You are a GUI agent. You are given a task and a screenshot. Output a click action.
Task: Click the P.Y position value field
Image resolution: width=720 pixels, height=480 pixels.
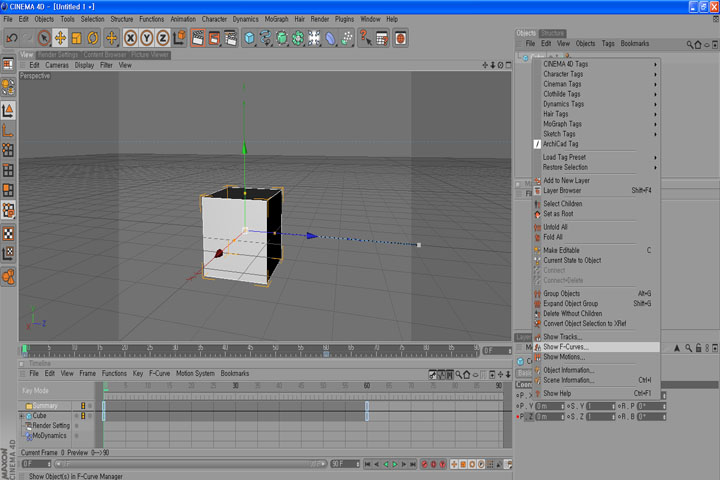coord(550,406)
